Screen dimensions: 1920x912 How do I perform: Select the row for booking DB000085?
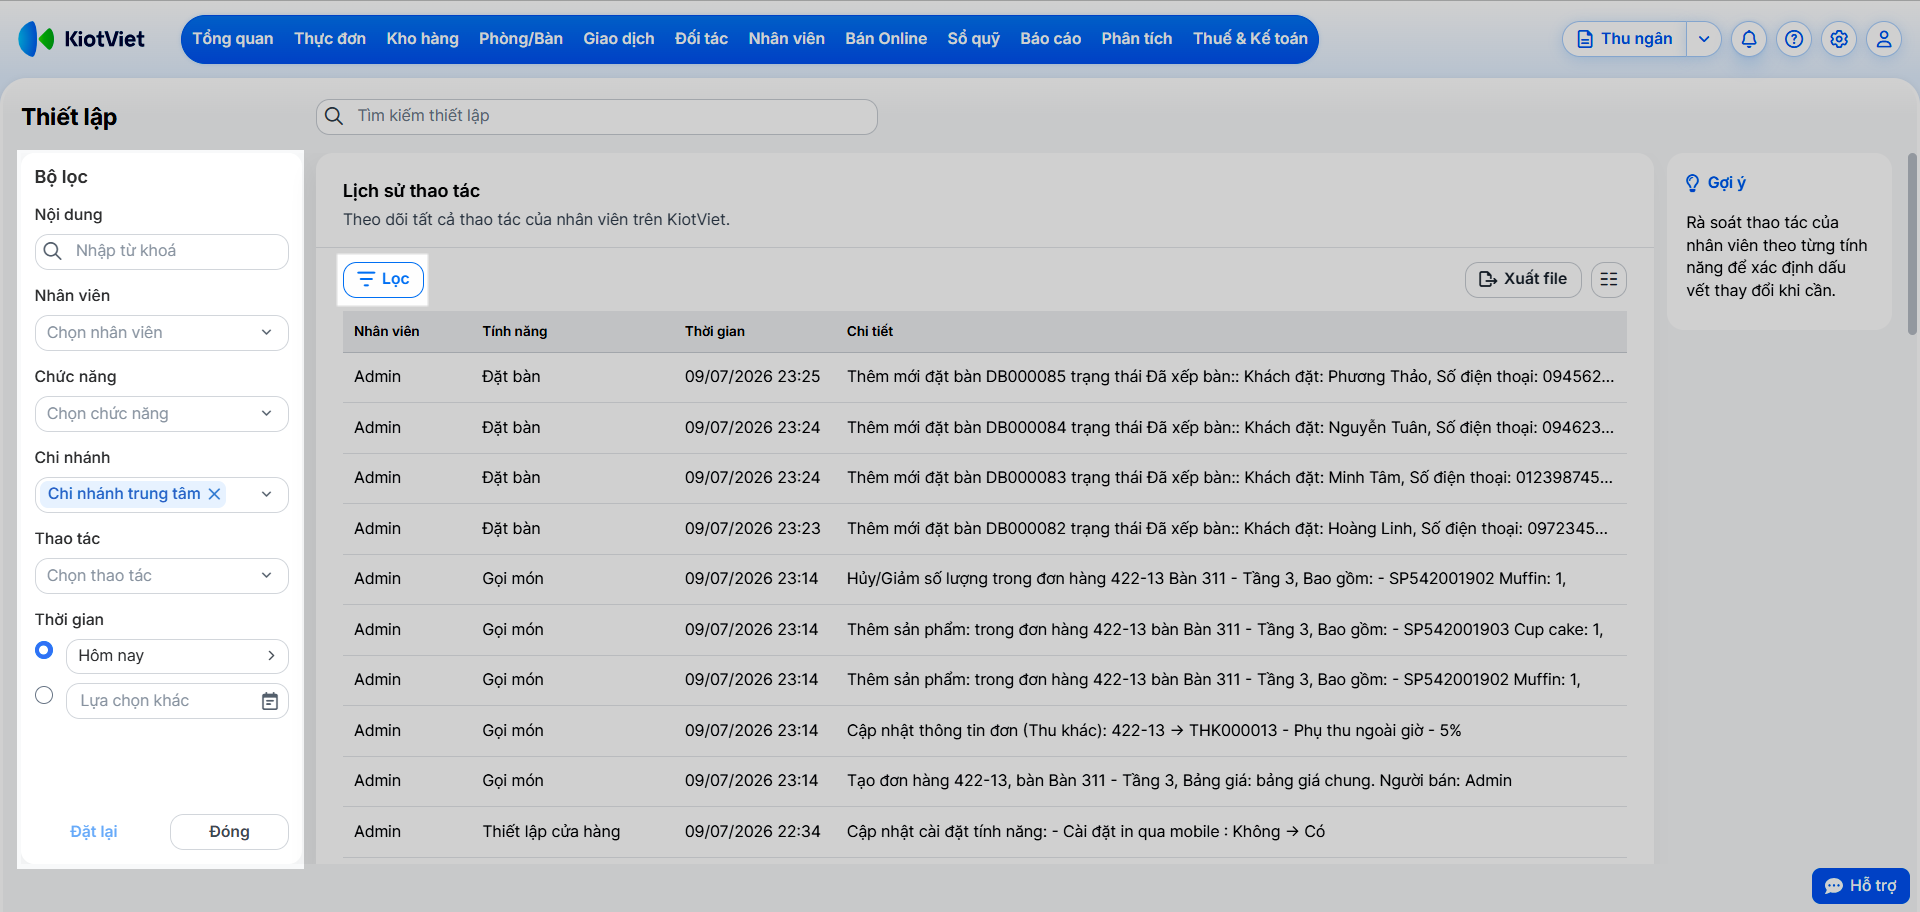[x=985, y=377]
